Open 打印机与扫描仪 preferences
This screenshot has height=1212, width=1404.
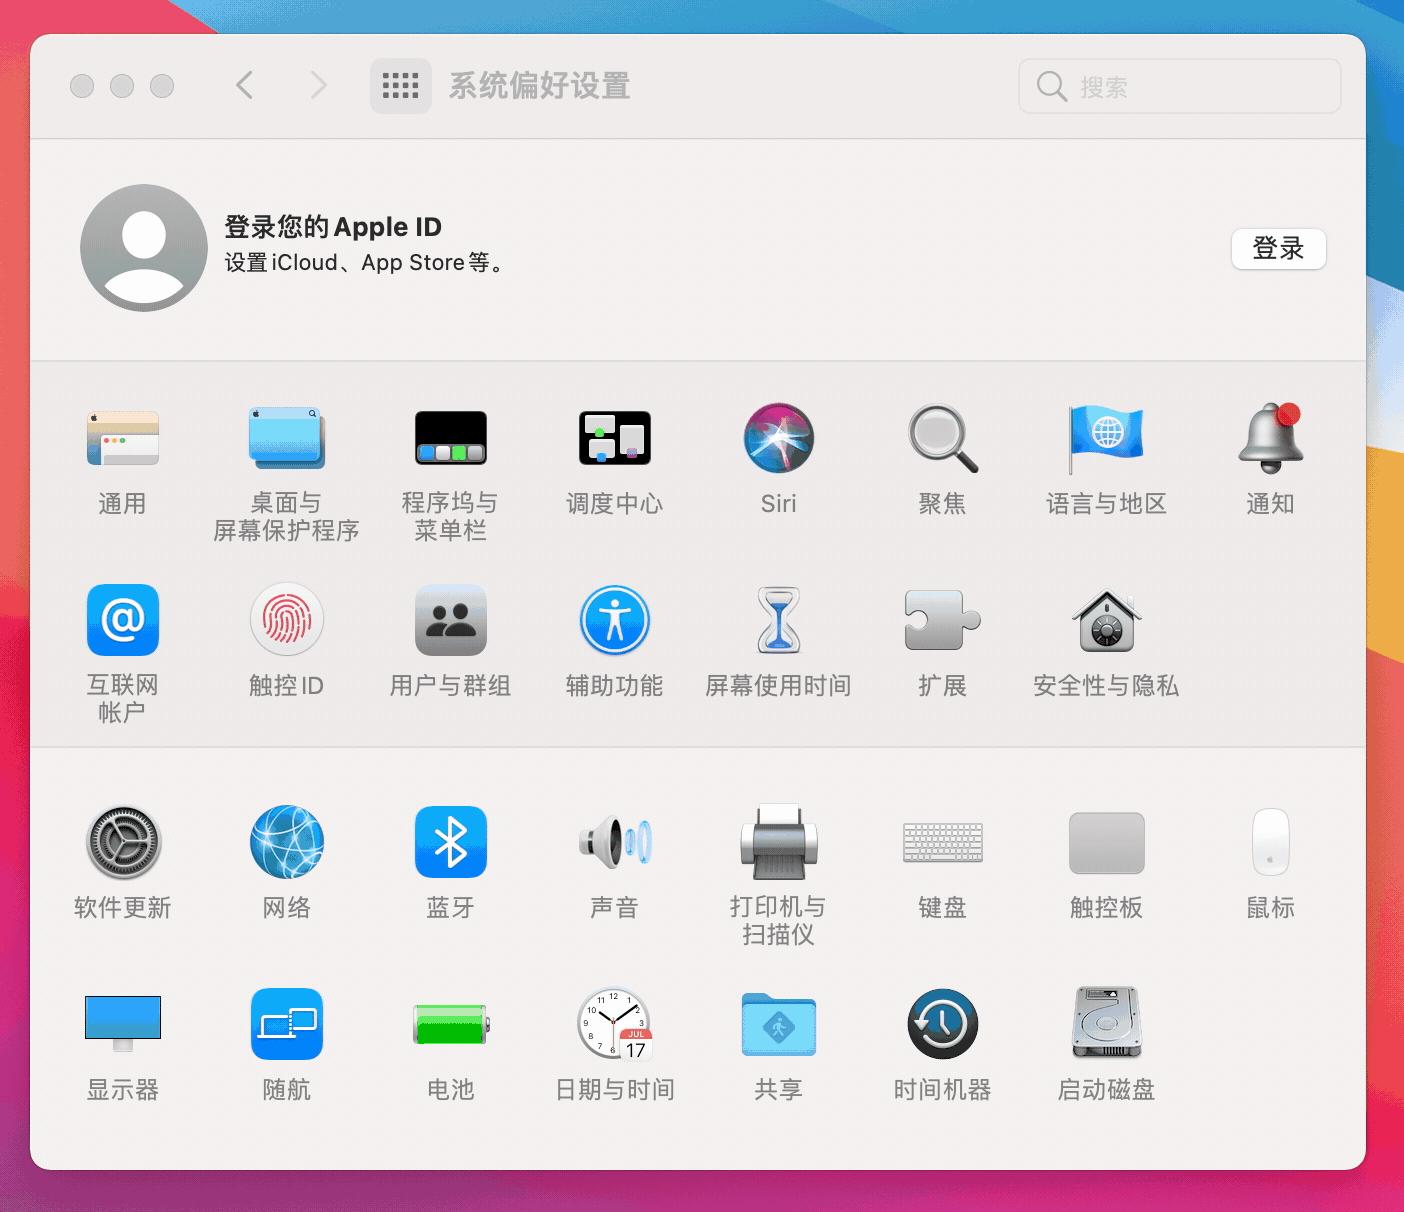[779, 842]
